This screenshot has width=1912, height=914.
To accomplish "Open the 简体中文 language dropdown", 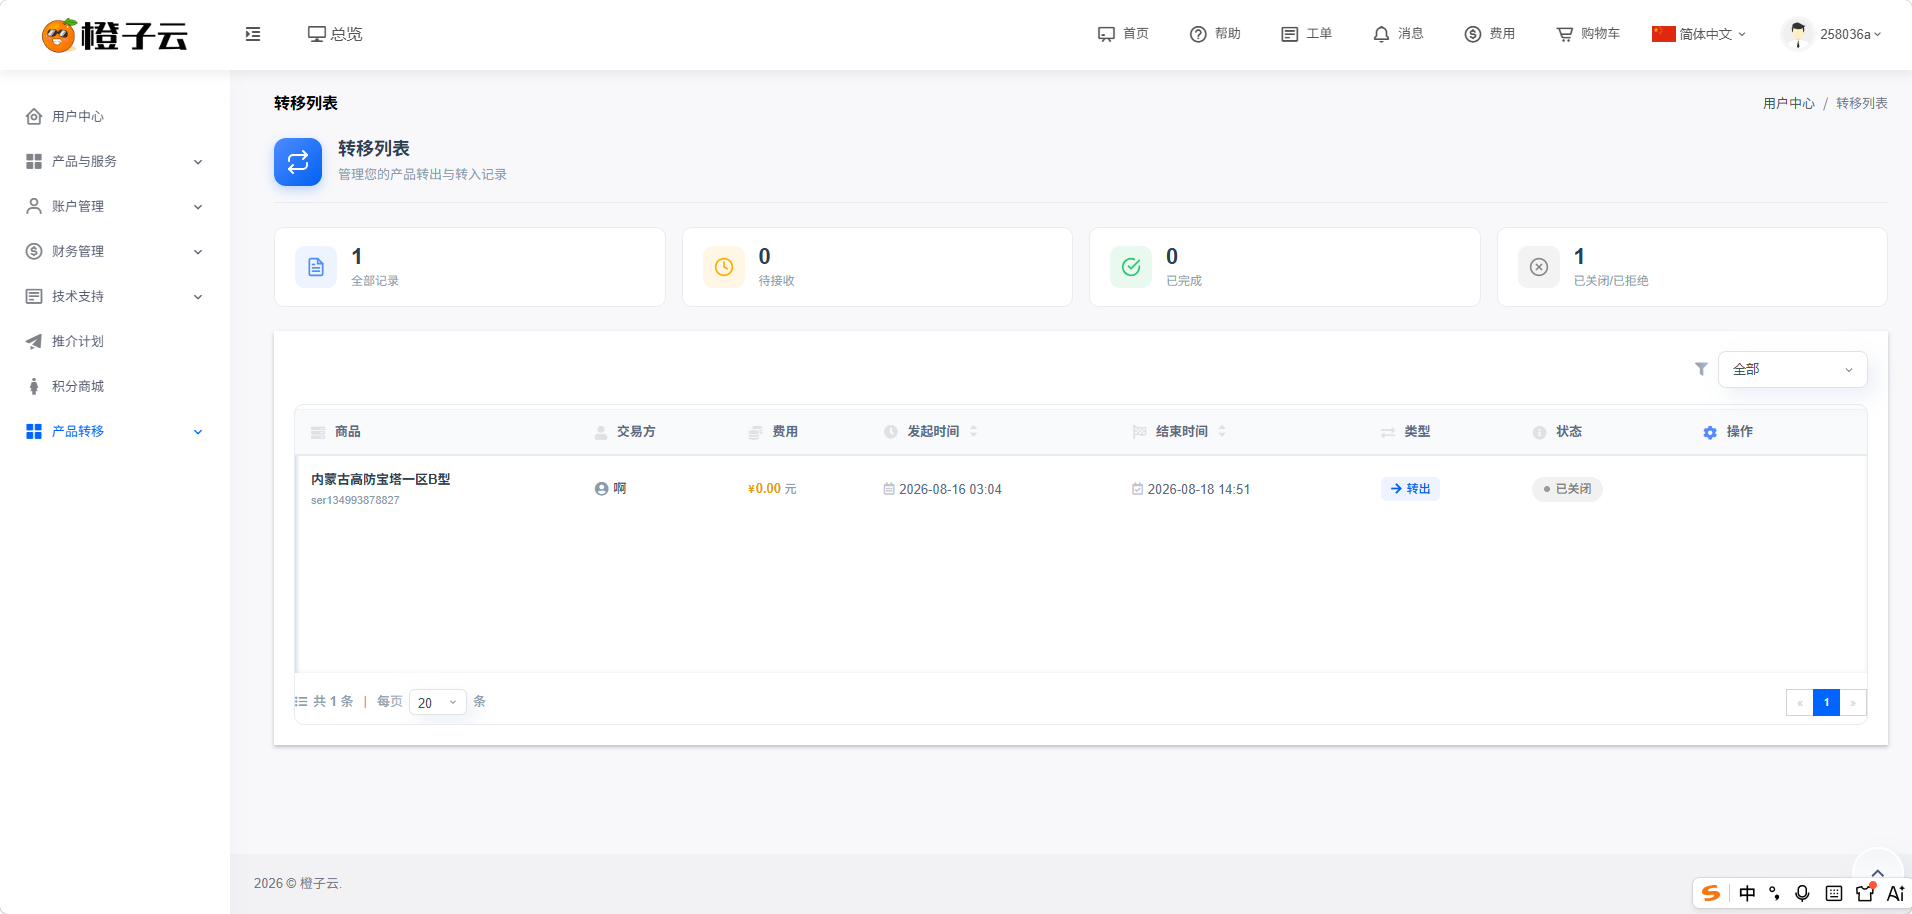I will [x=1699, y=34].
